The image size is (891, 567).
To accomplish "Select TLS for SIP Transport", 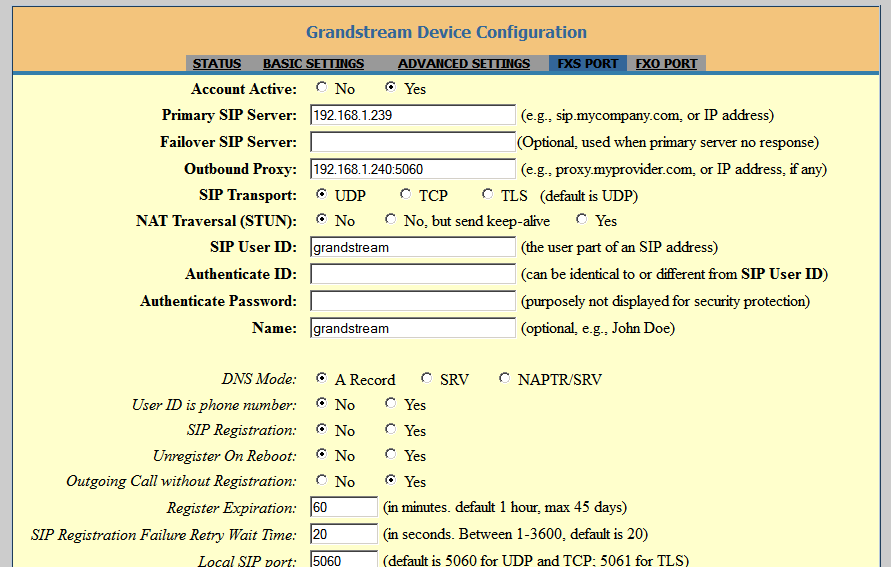I will [x=488, y=194].
